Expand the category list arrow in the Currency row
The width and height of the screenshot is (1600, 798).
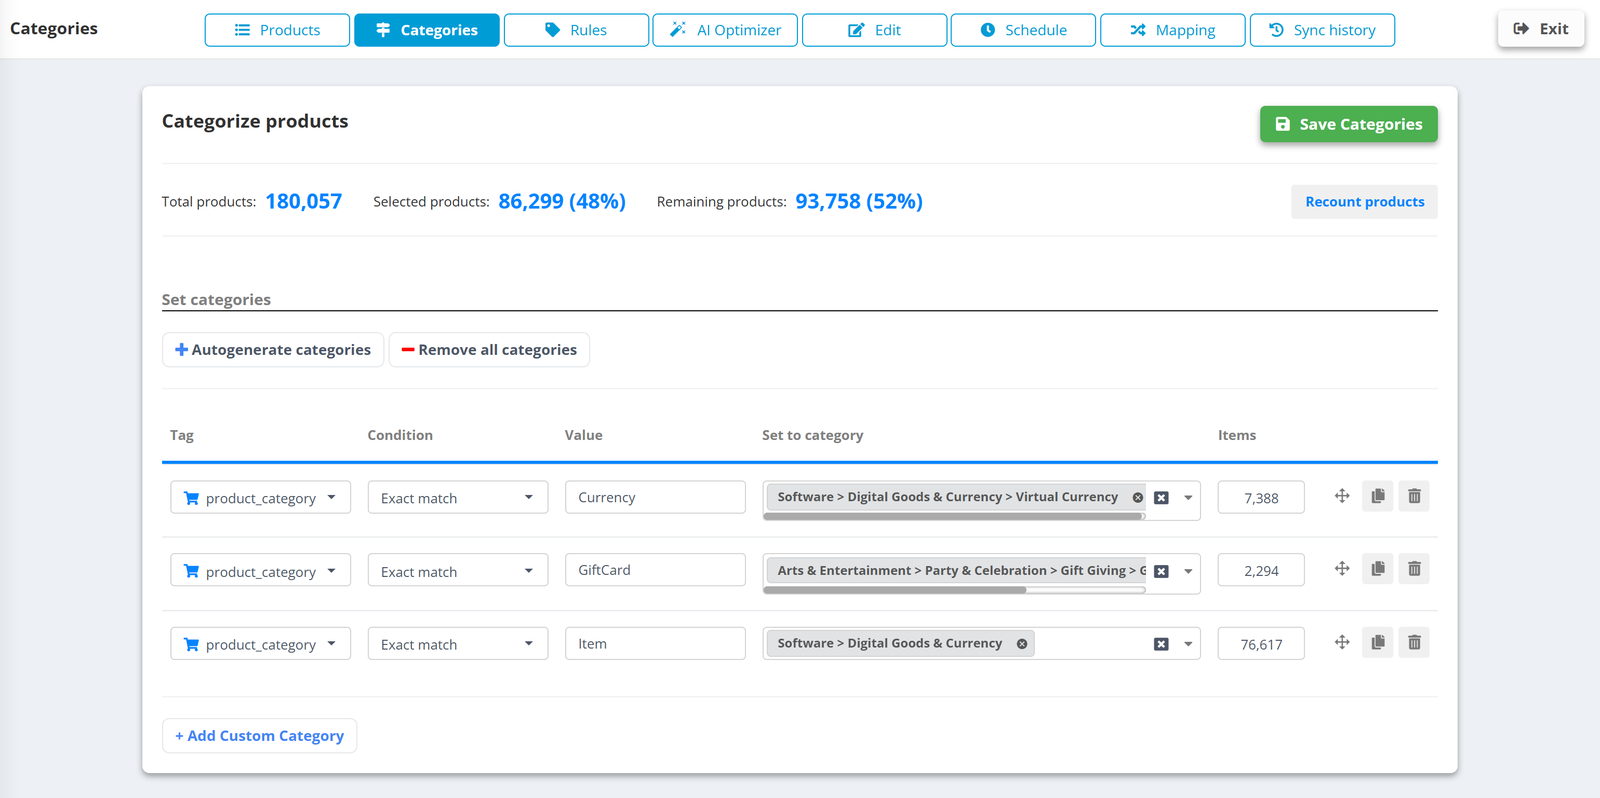pos(1188,498)
